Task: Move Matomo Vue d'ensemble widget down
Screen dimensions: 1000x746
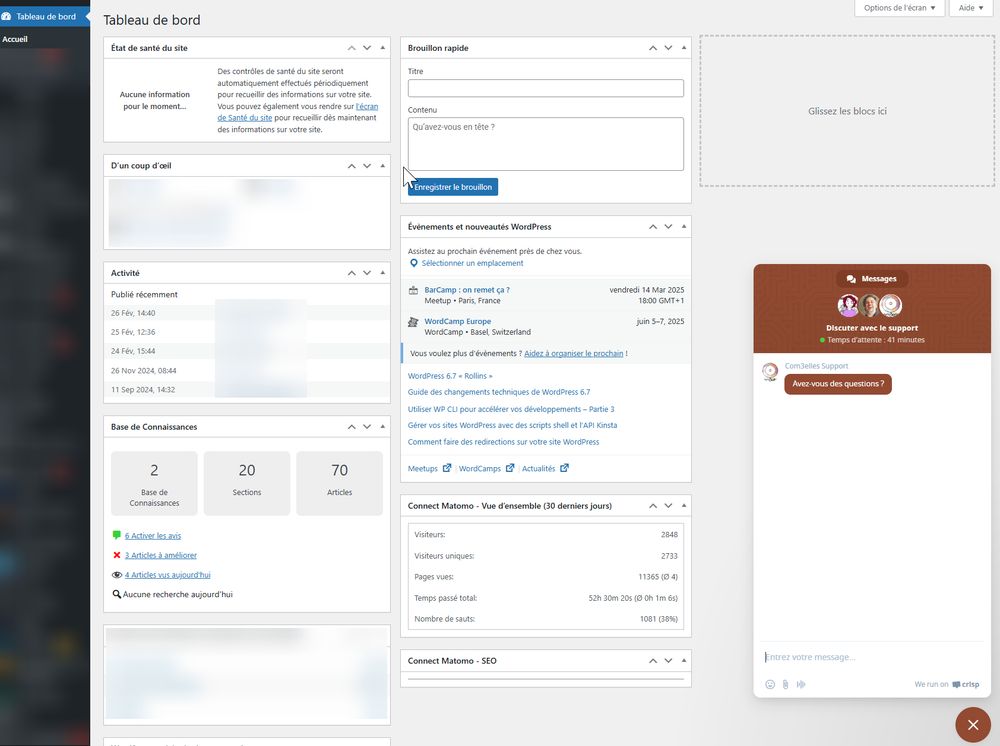Action: pos(668,506)
